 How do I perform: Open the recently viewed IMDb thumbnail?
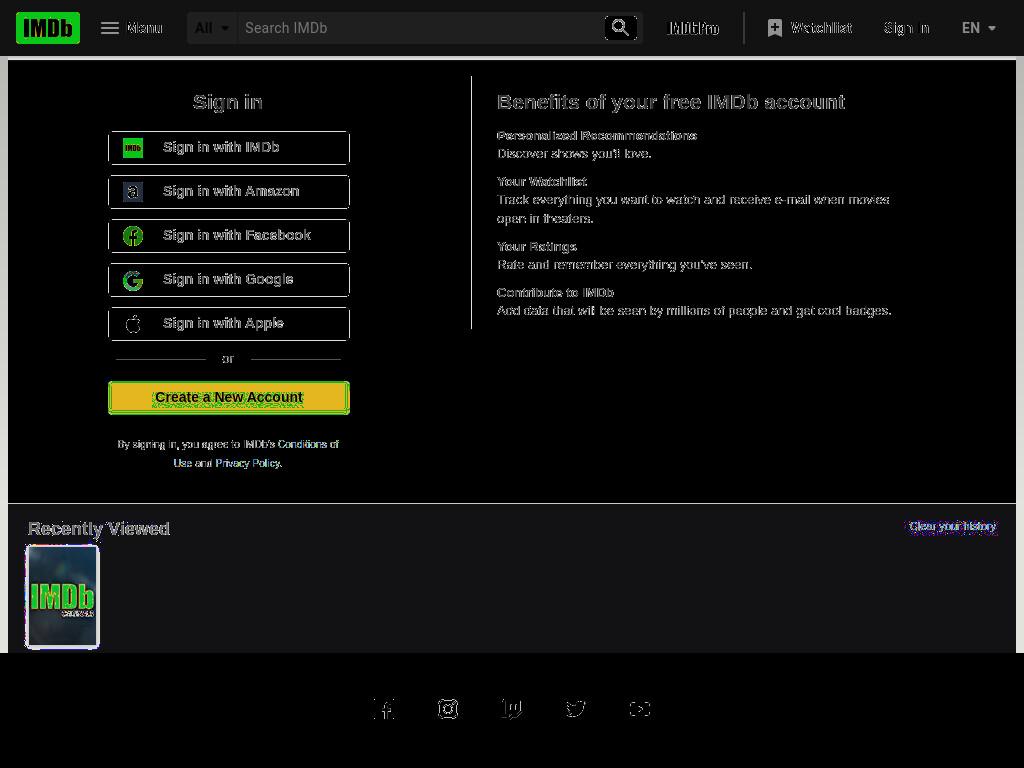[x=62, y=597]
